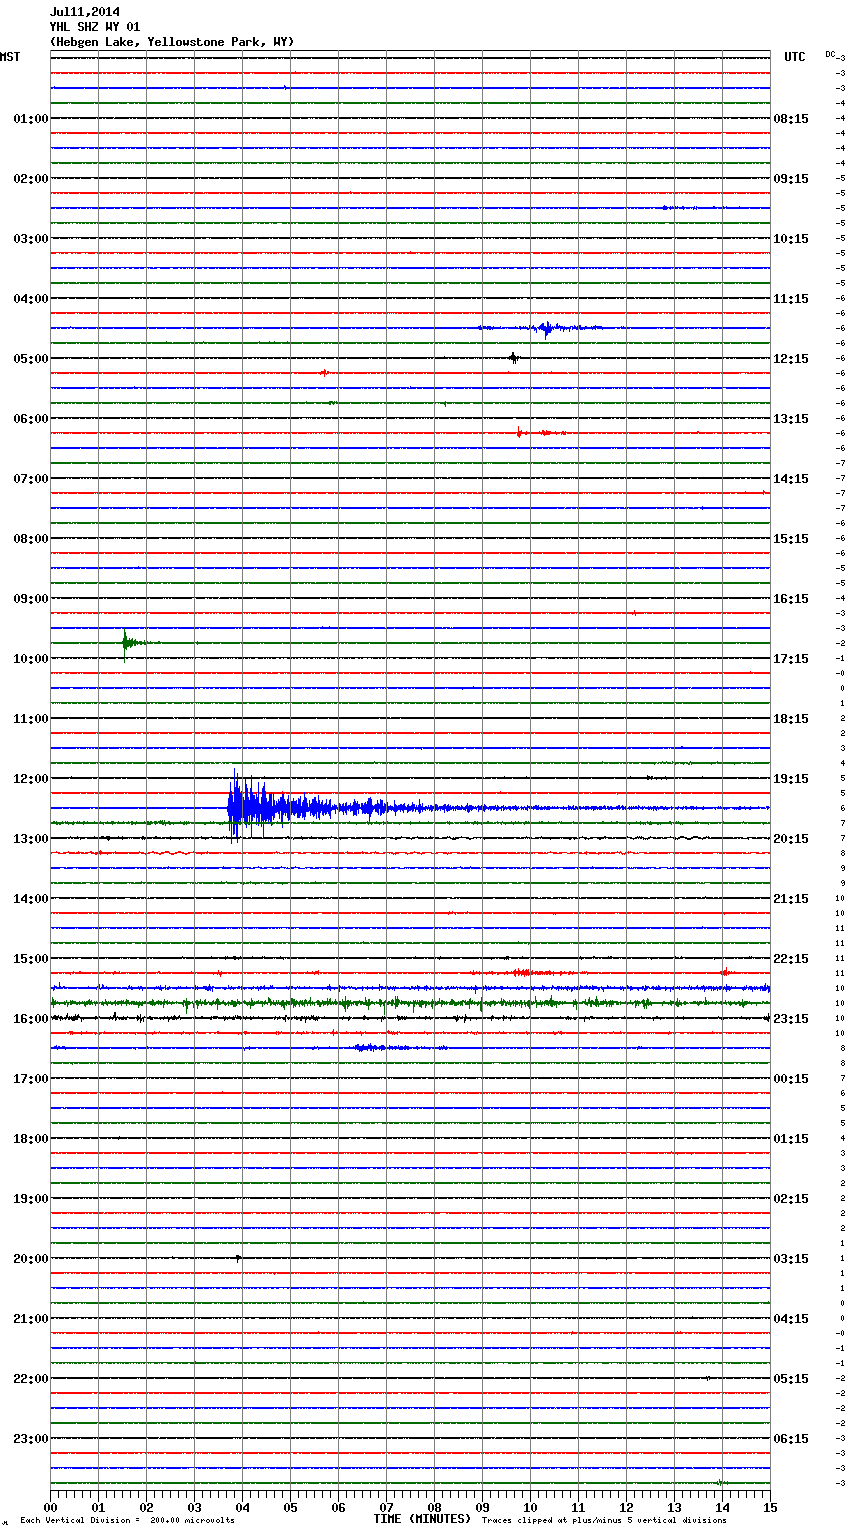
Task: Click the '15' minute tick label
Action: click(x=770, y=1507)
